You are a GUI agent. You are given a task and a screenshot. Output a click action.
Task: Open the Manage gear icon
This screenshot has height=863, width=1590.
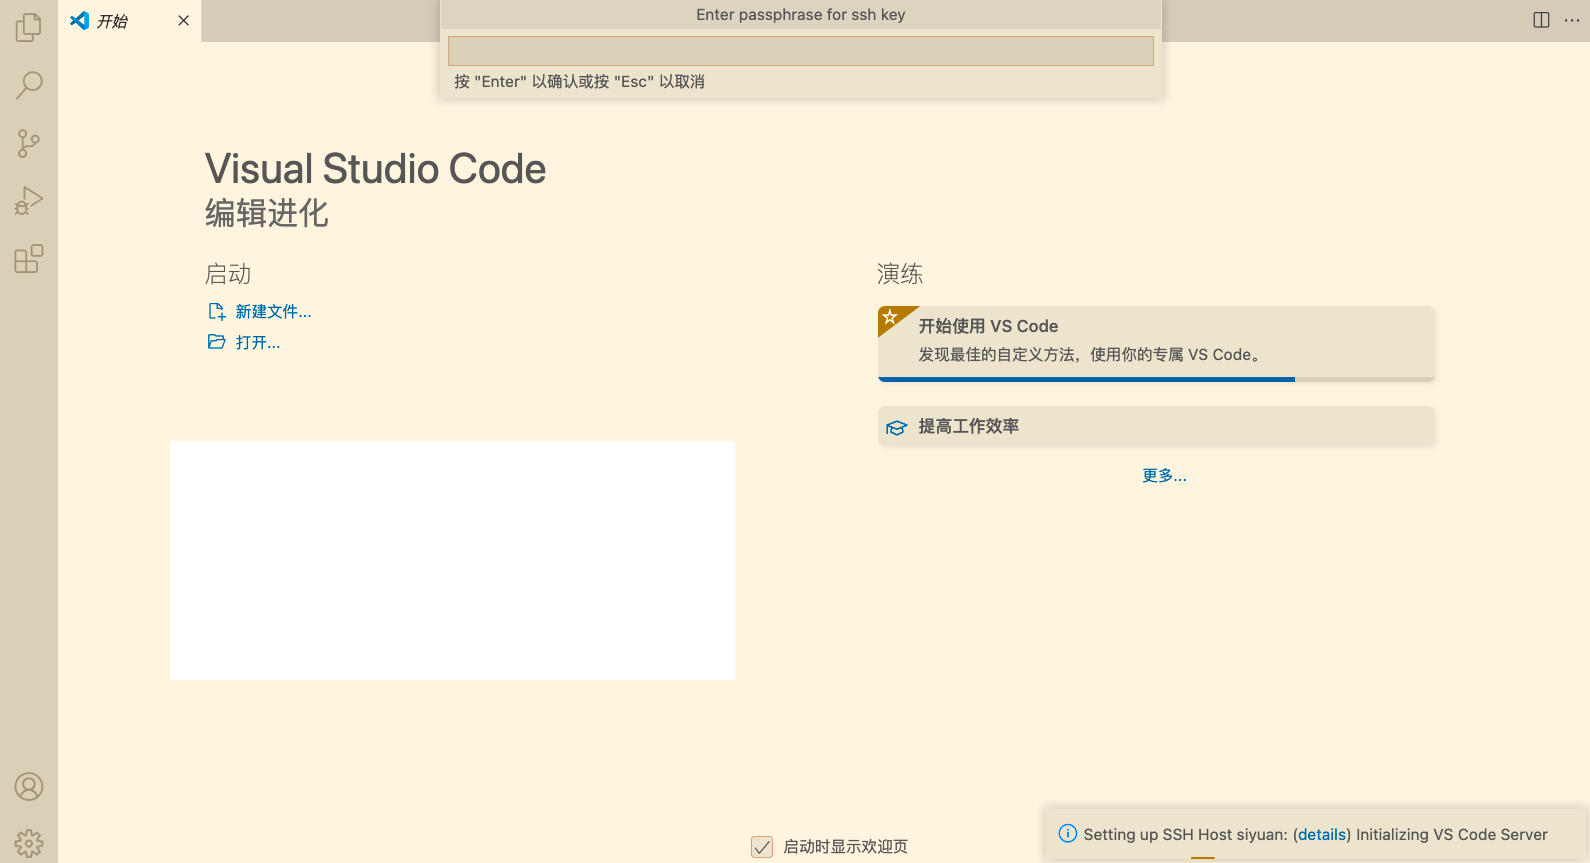pos(29,844)
